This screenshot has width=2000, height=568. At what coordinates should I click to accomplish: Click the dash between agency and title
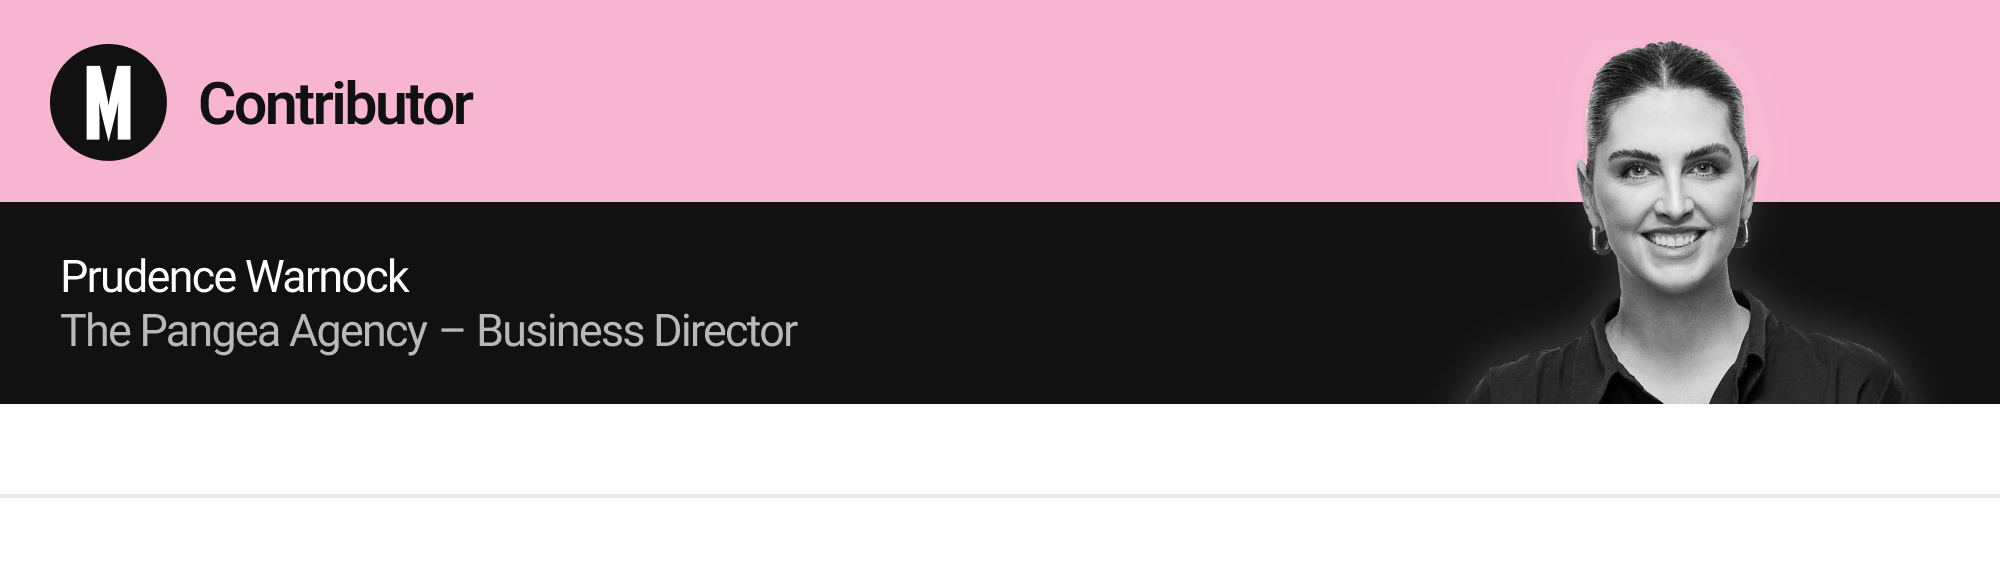click(x=452, y=333)
